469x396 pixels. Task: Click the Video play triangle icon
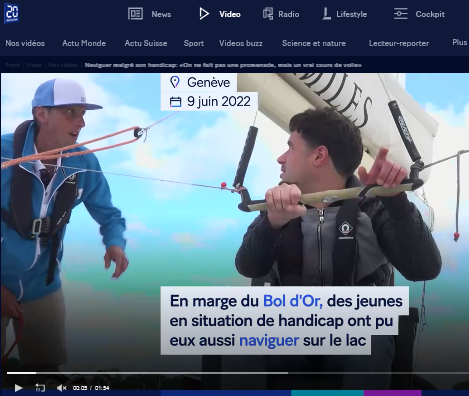coord(204,14)
